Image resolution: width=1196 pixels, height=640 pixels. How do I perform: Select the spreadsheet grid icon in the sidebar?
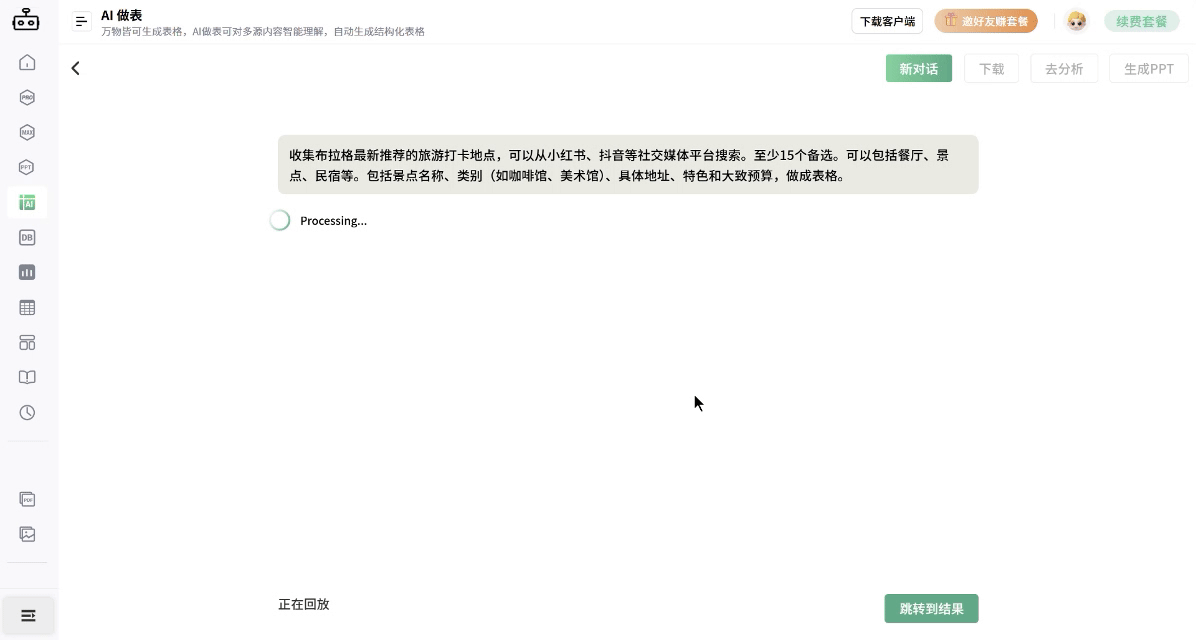point(26,307)
